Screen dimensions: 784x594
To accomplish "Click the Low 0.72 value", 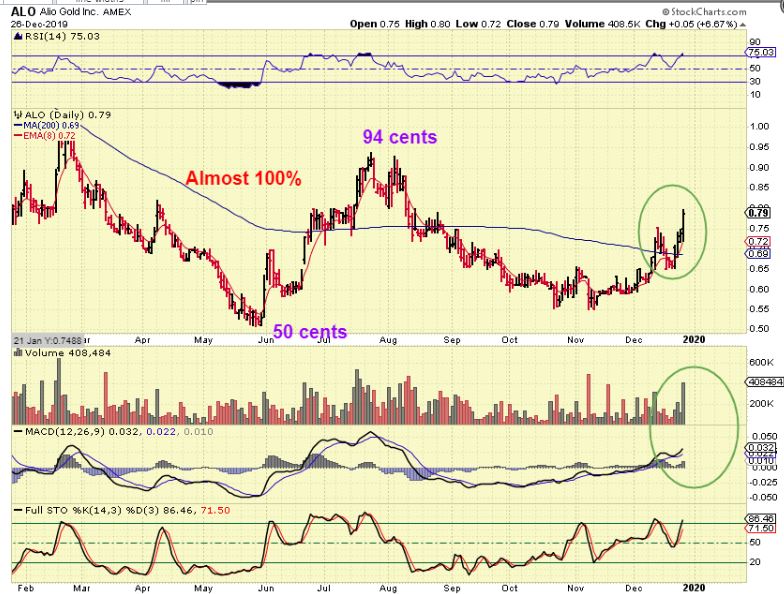I will (478, 24).
